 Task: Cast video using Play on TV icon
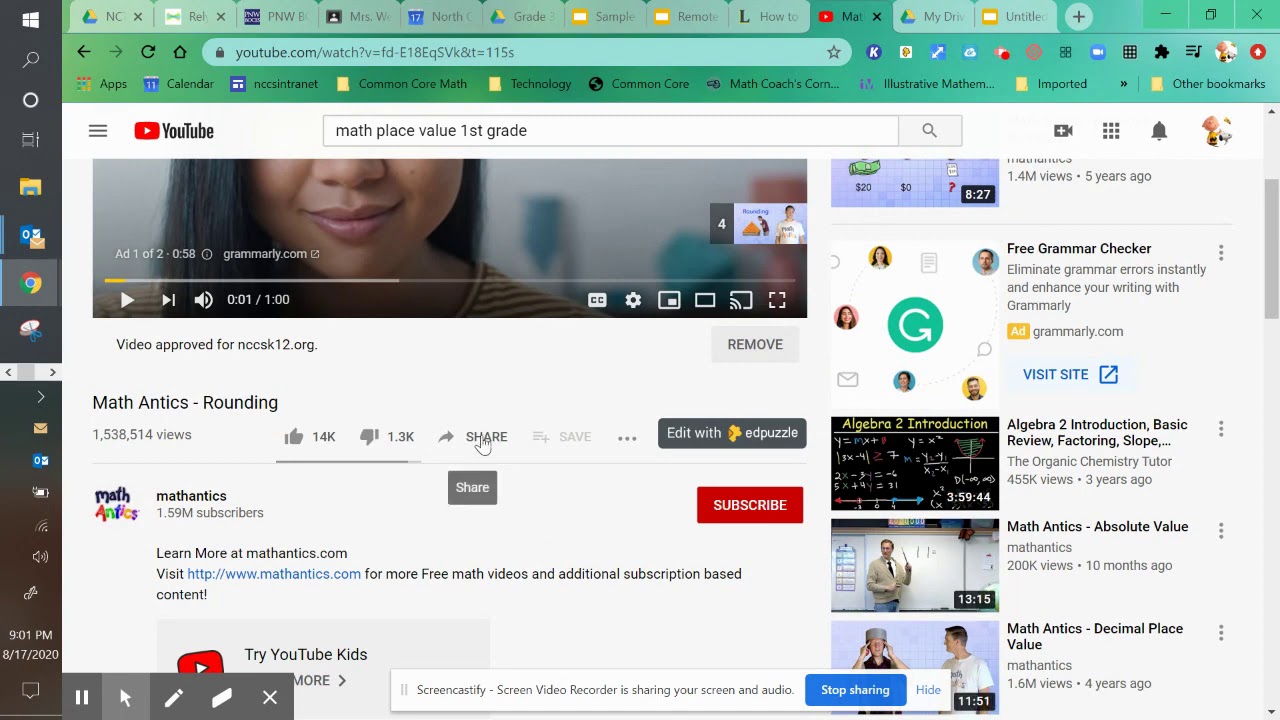pos(741,299)
